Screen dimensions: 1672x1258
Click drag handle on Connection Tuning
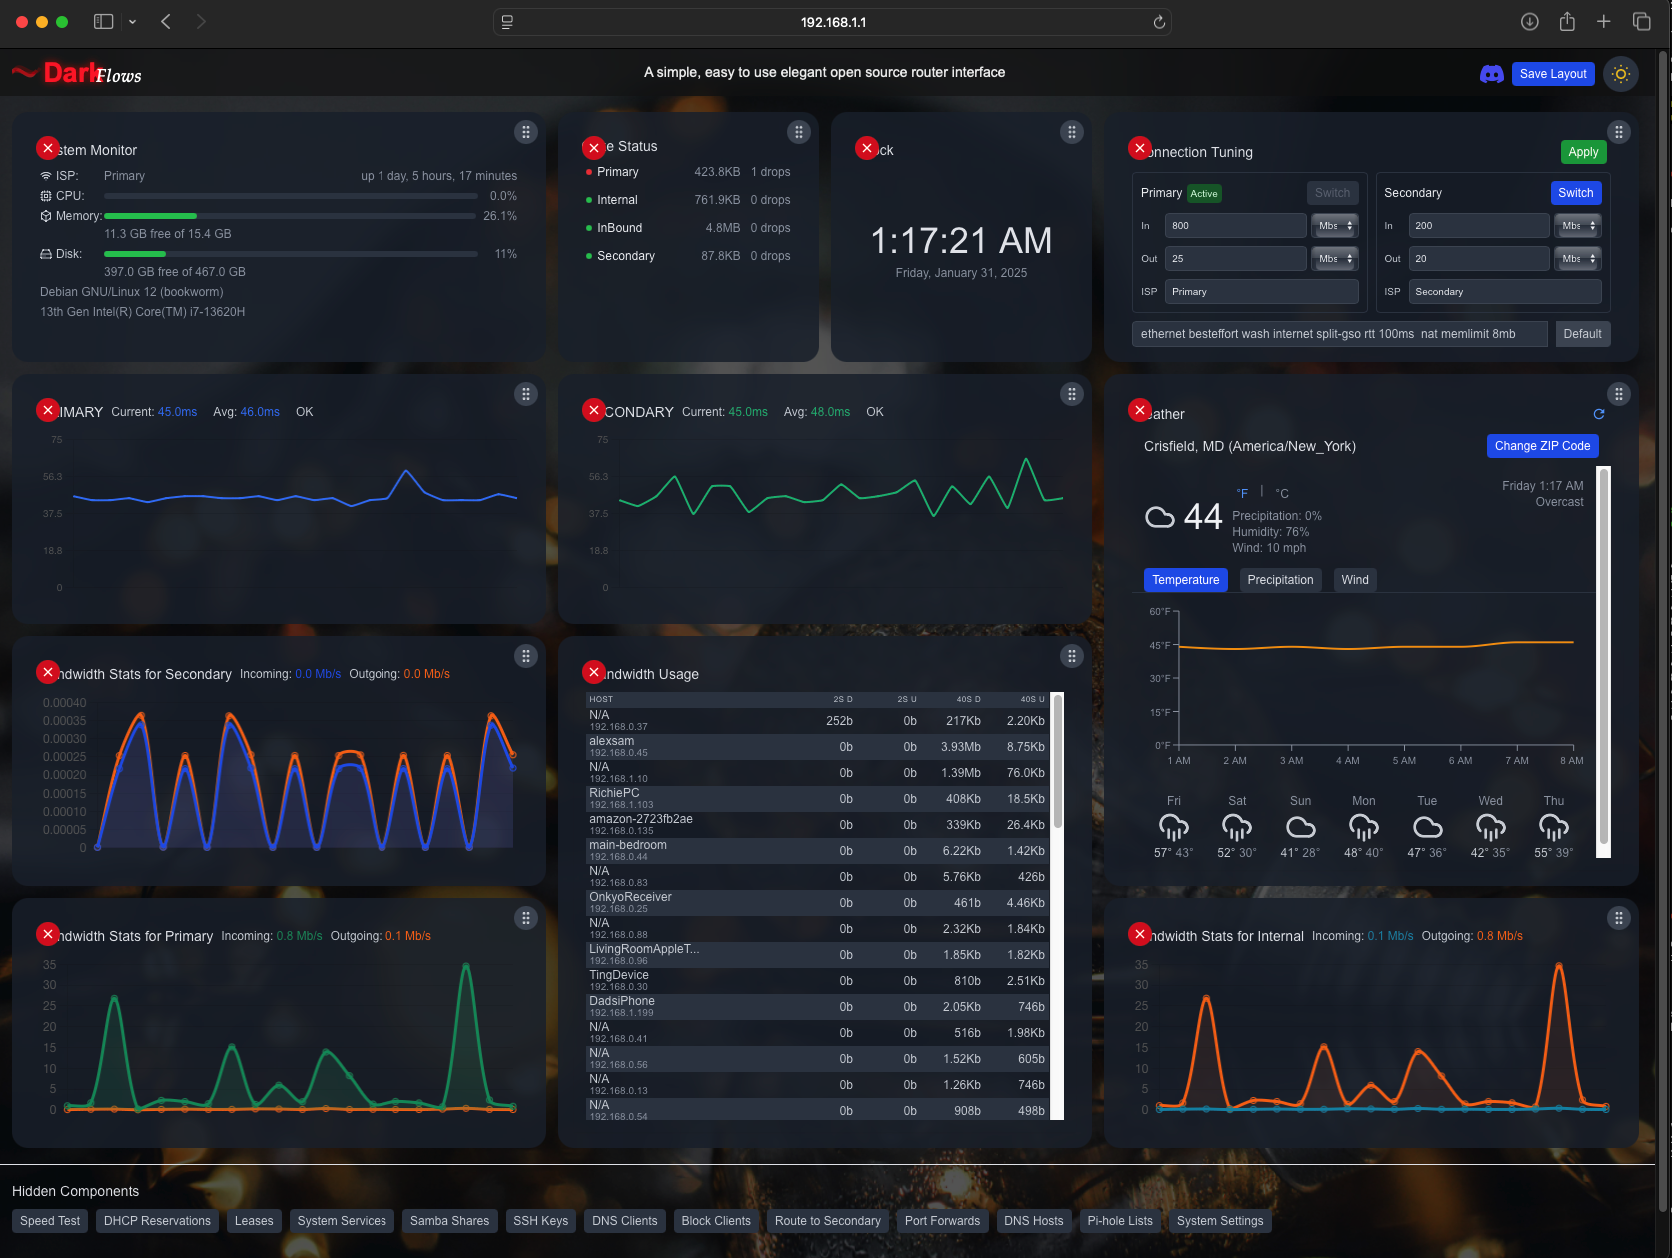[1618, 132]
